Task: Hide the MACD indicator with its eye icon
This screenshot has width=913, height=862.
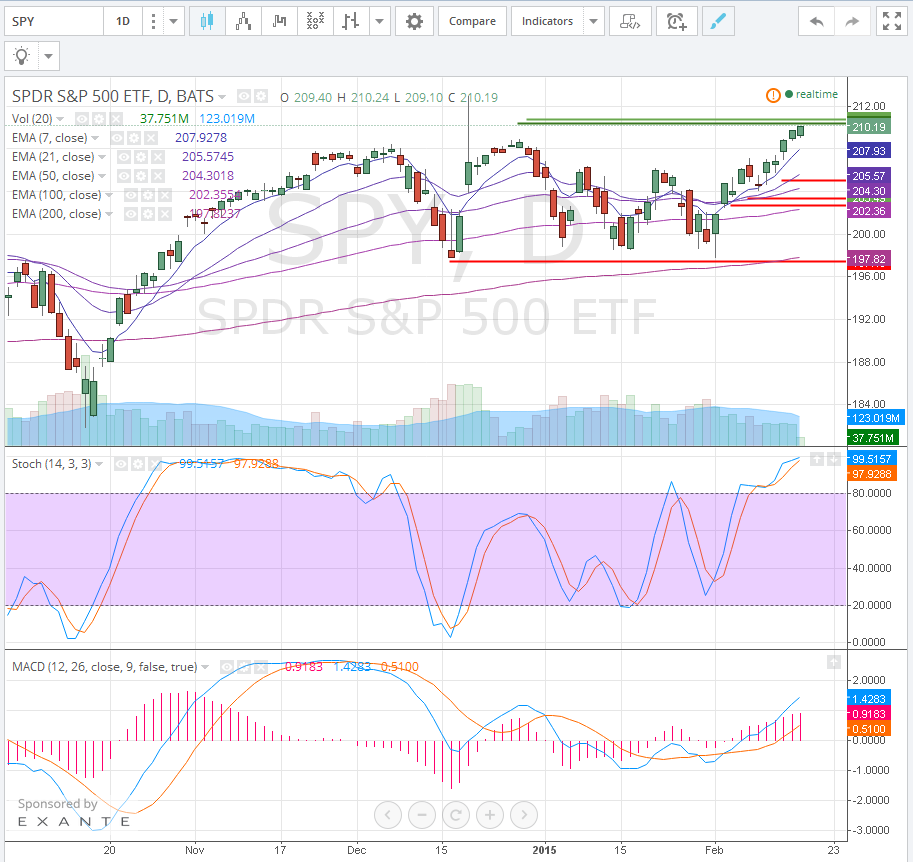Action: pyautogui.click(x=227, y=667)
